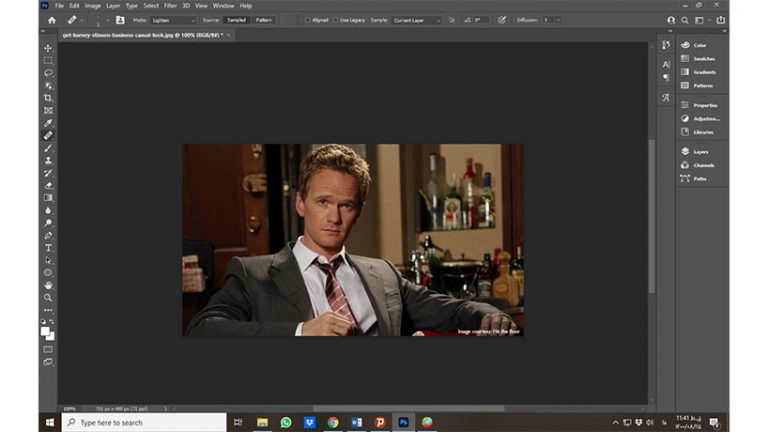Set Source to Sampled
This screenshot has height=432, width=768.
[236, 20]
